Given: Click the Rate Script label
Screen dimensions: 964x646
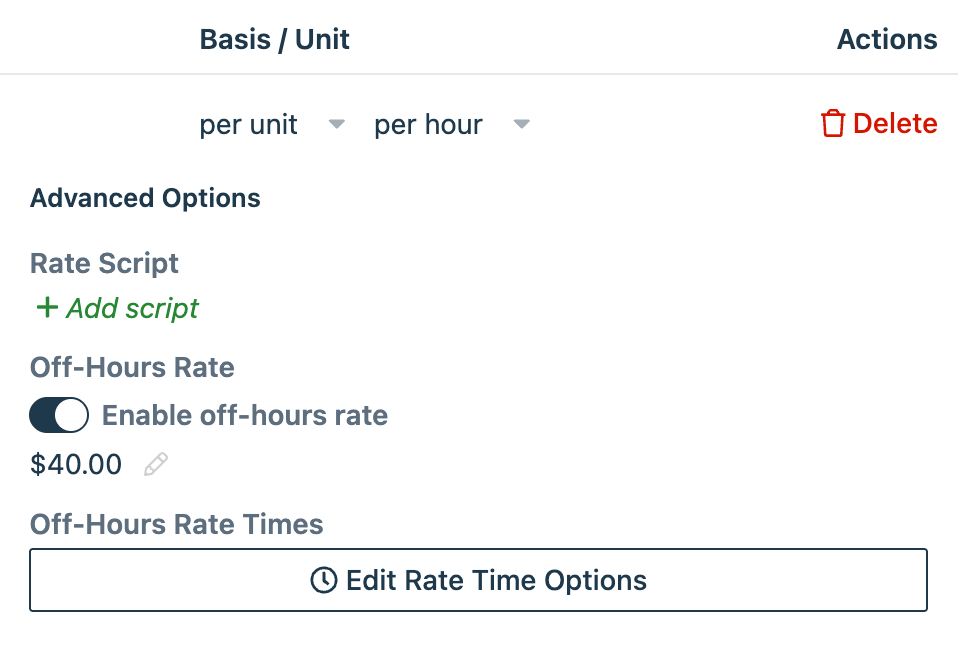Looking at the screenshot, I should 103,263.
